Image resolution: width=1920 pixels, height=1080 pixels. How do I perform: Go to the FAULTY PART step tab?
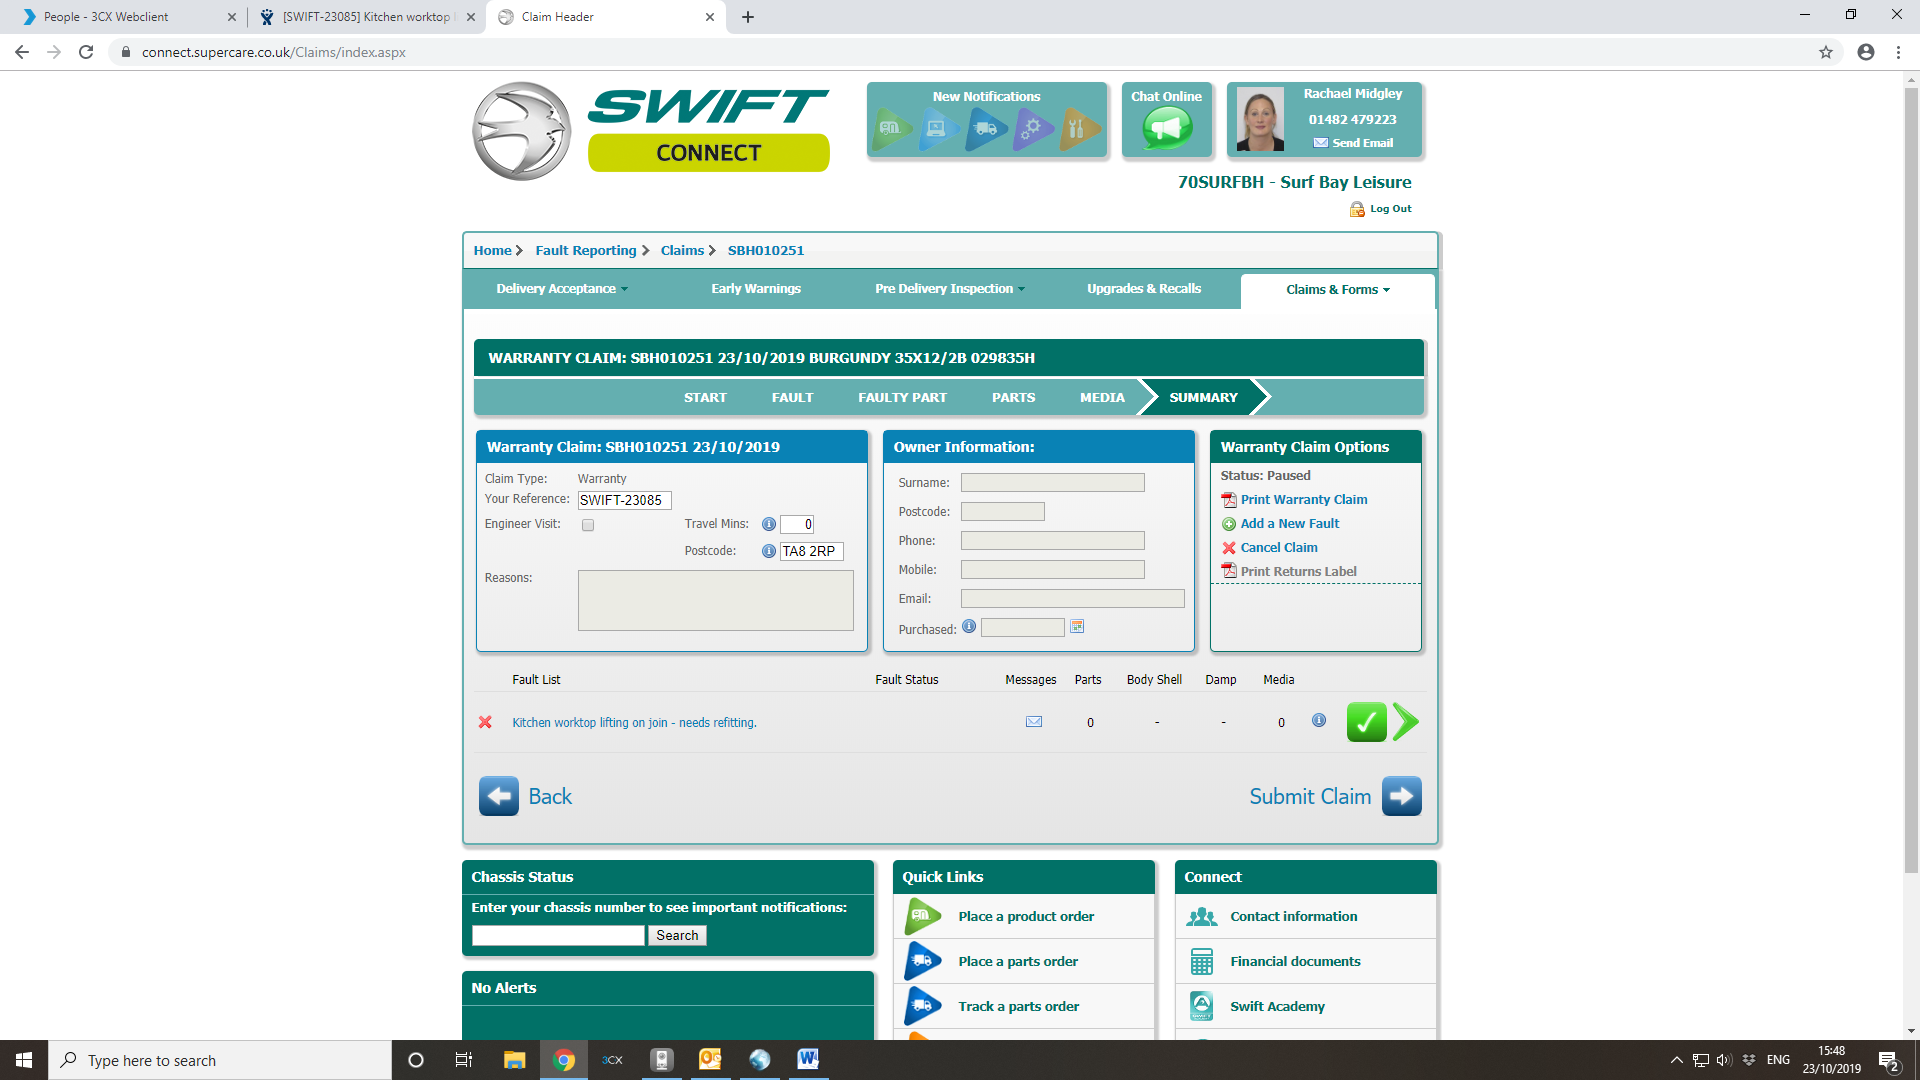click(902, 397)
